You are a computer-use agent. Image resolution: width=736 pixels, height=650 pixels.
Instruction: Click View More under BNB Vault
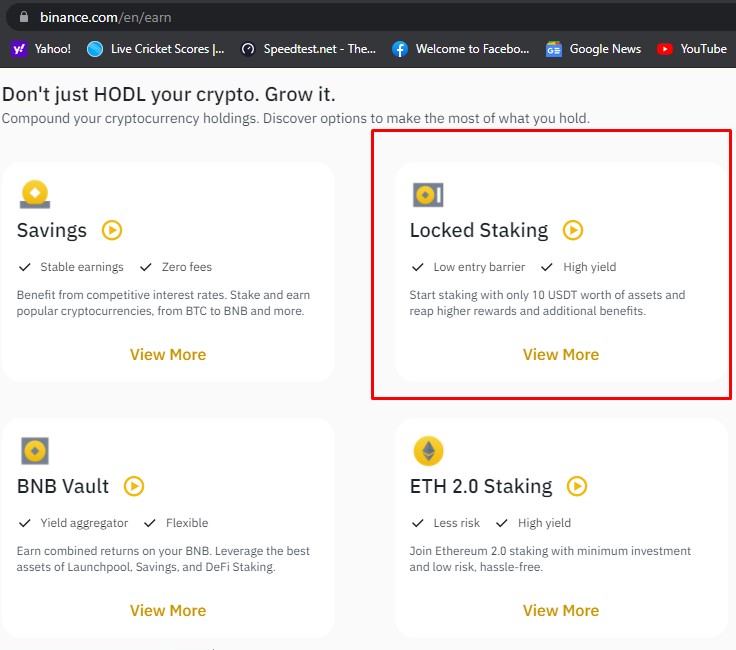(168, 611)
